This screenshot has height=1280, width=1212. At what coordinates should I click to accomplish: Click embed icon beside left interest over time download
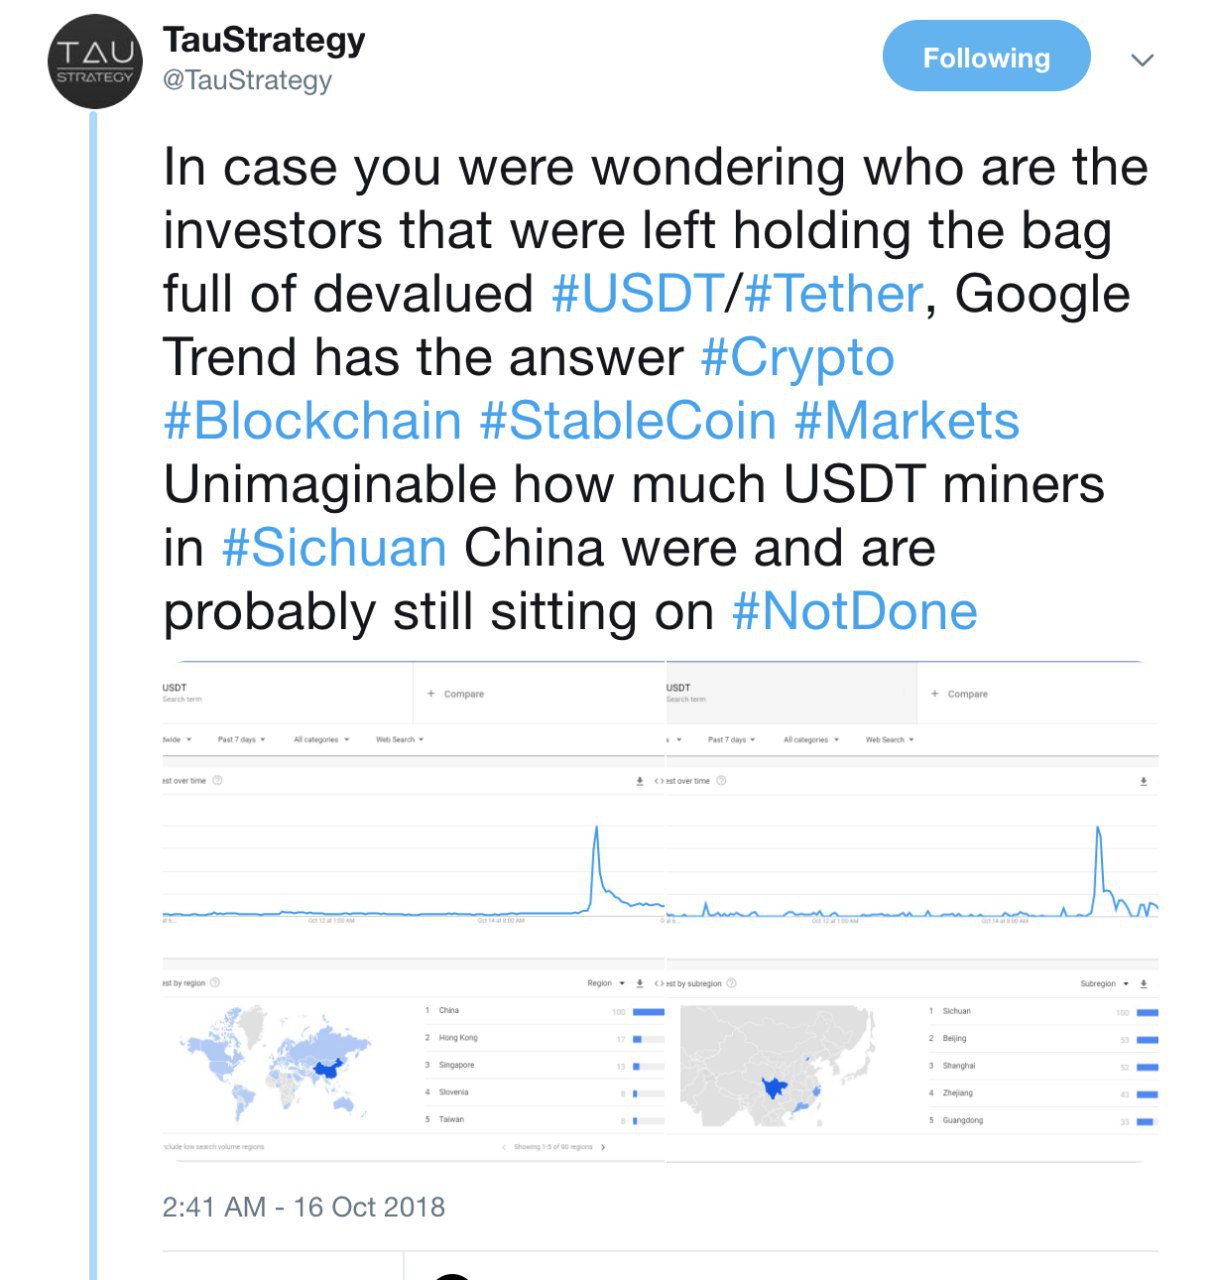658,781
